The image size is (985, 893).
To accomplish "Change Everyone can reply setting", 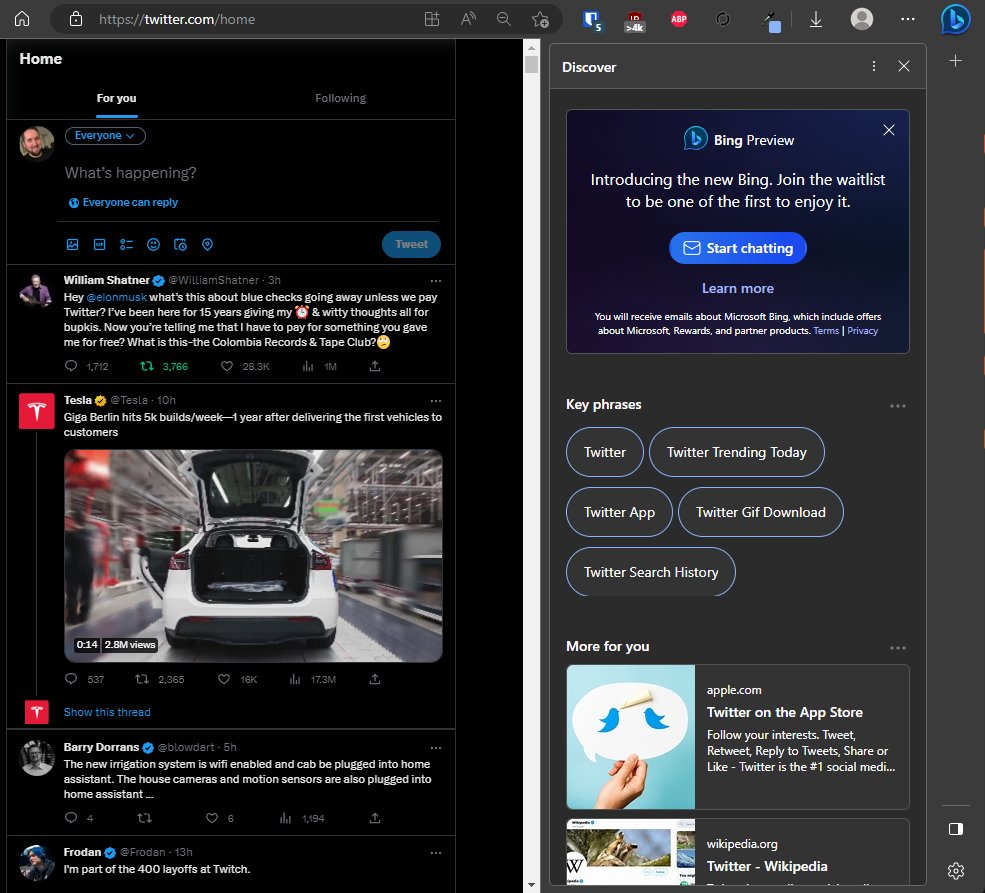I will (x=123, y=202).
